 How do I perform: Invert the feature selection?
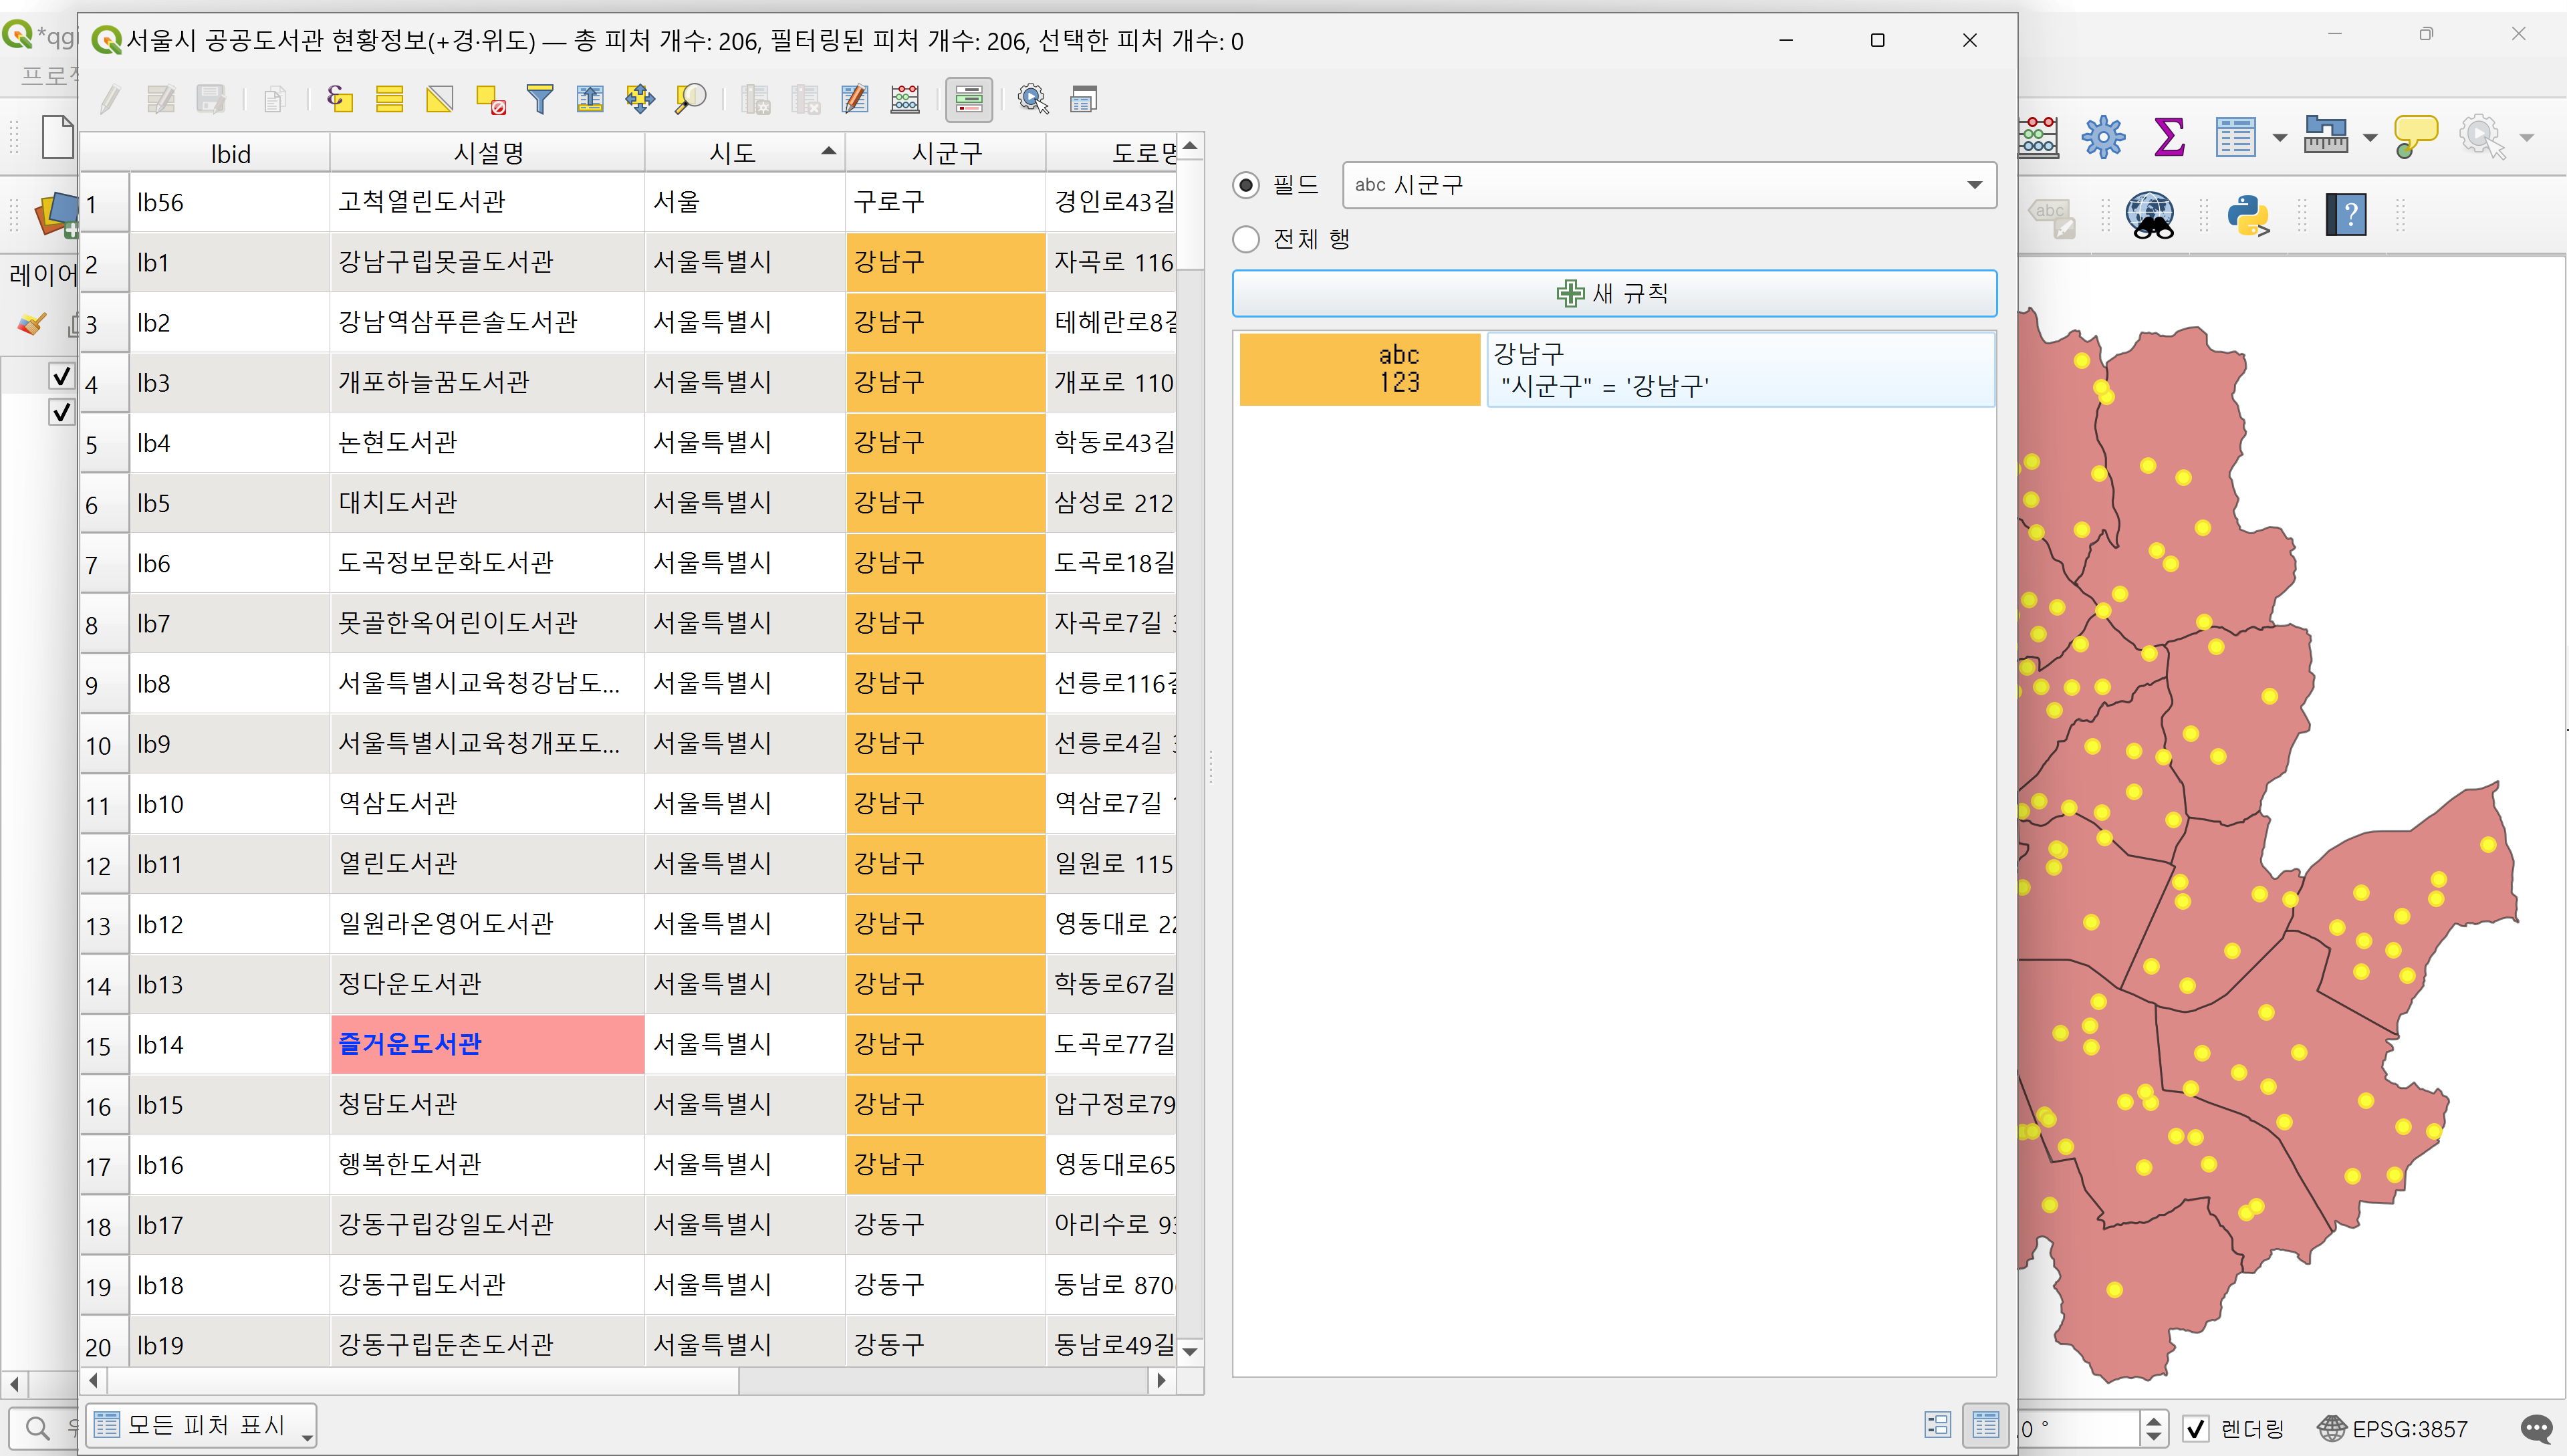click(x=439, y=99)
